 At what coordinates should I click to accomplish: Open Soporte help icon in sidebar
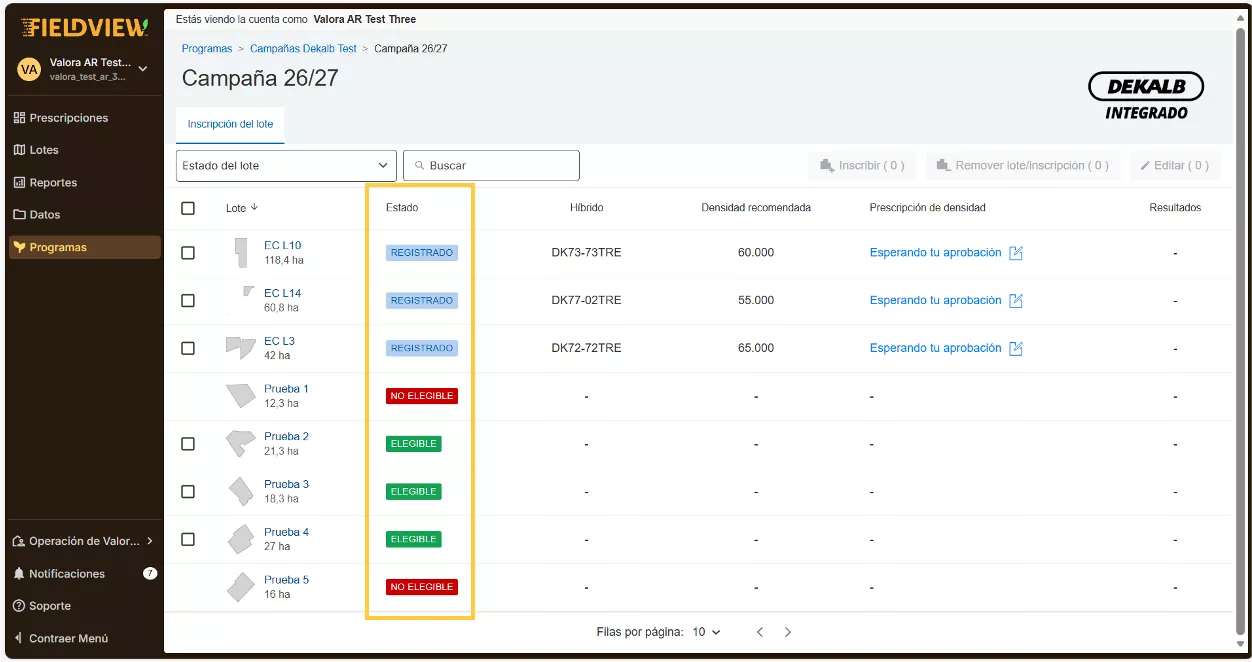pyautogui.click(x=19, y=606)
